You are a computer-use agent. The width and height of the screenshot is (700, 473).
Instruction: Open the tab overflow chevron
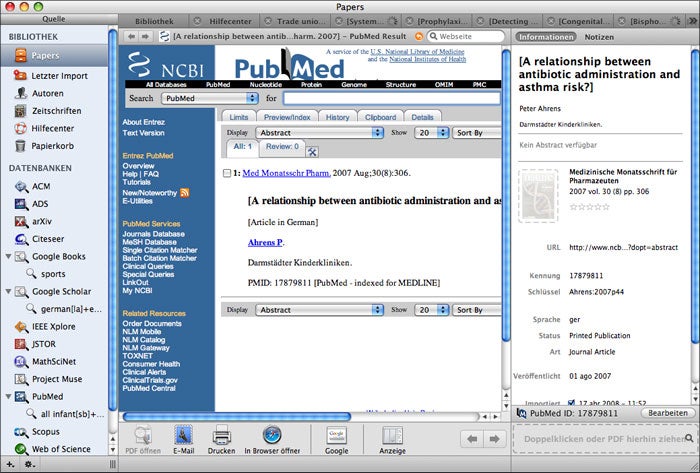tap(692, 21)
